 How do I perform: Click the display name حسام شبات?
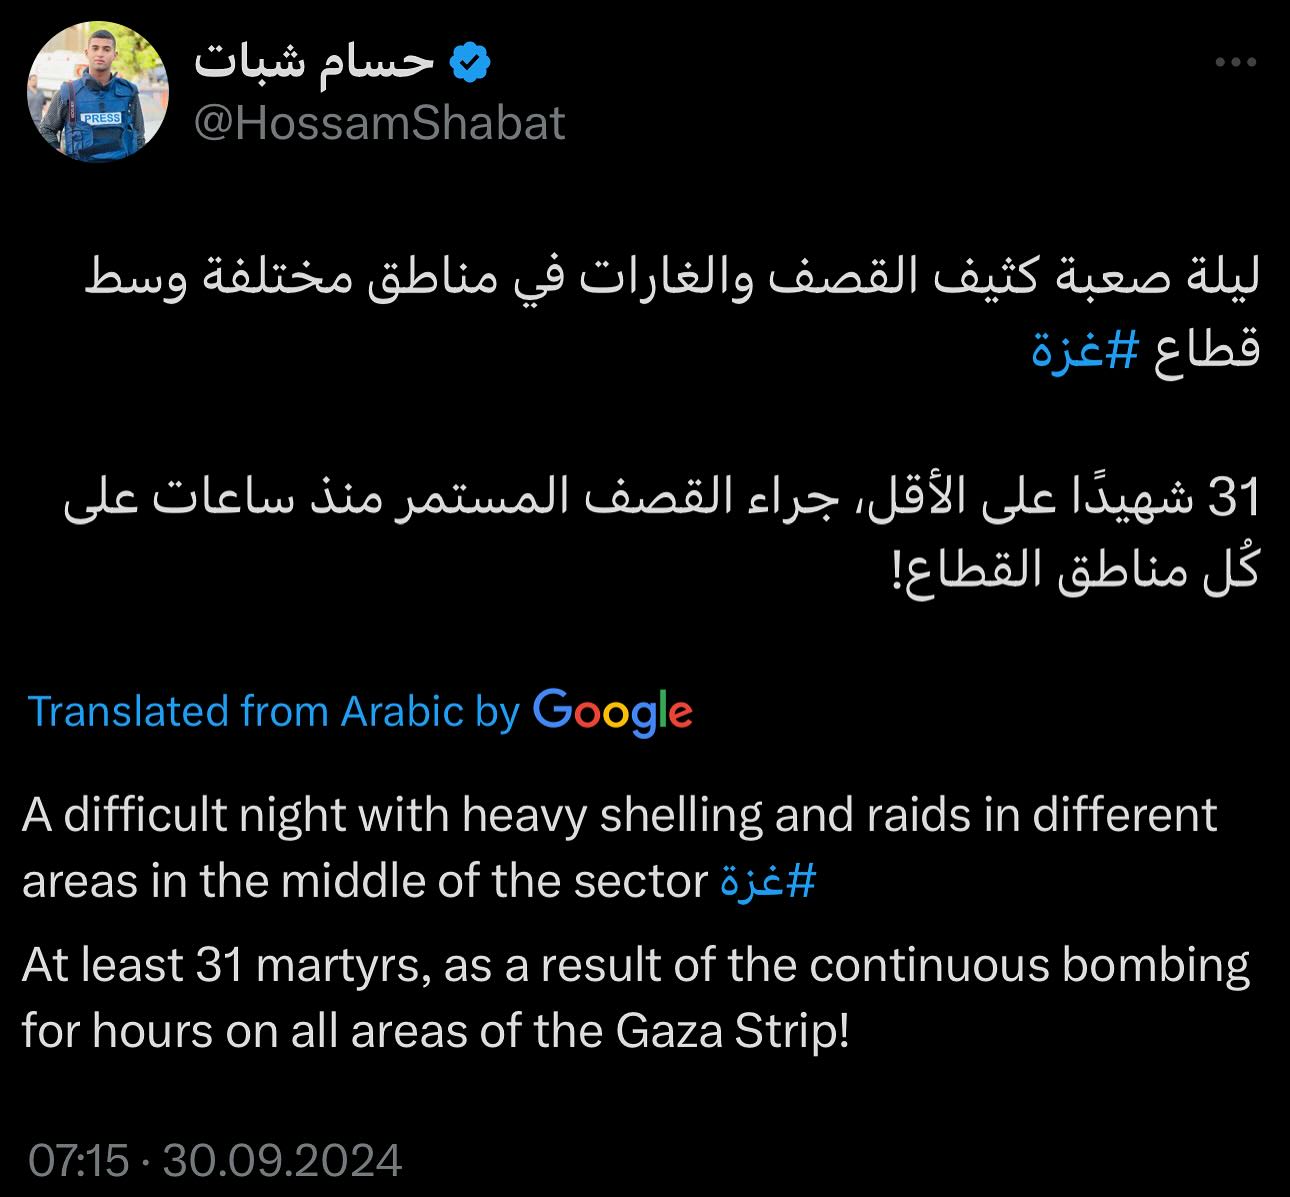[314, 62]
